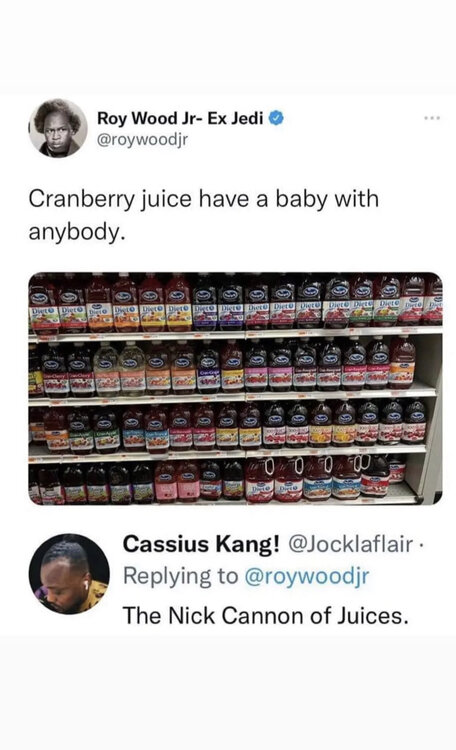
Task: Open Roy Wood Jr's profile picture
Action: point(58,128)
